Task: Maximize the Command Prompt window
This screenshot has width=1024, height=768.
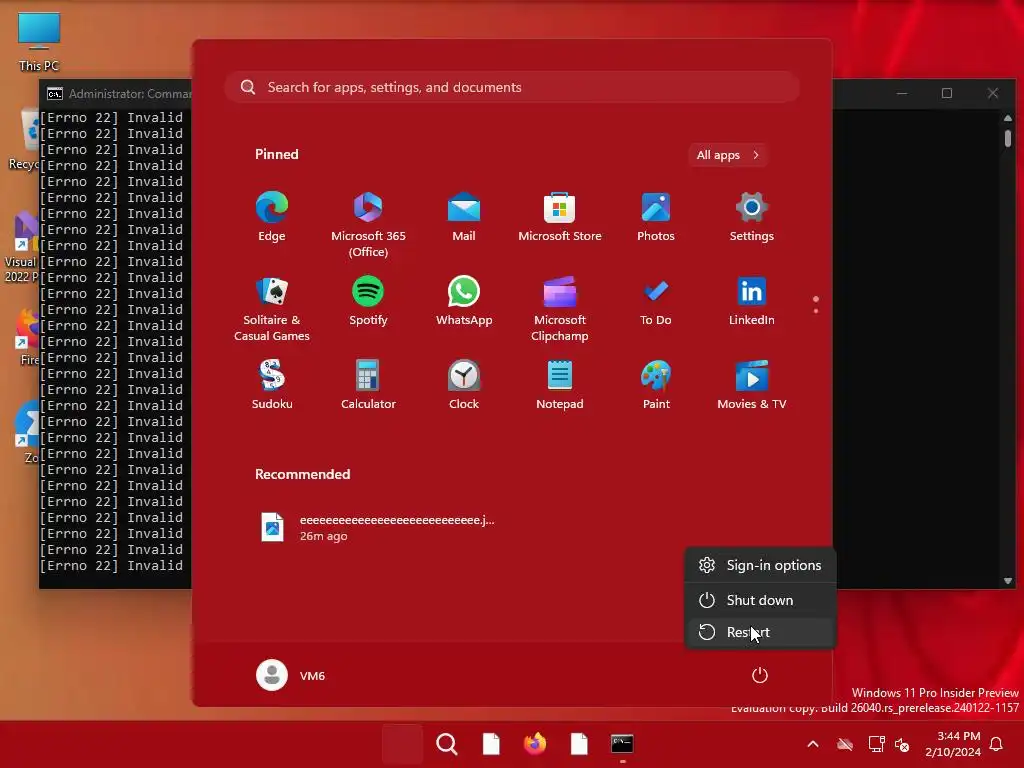Action: (x=947, y=93)
